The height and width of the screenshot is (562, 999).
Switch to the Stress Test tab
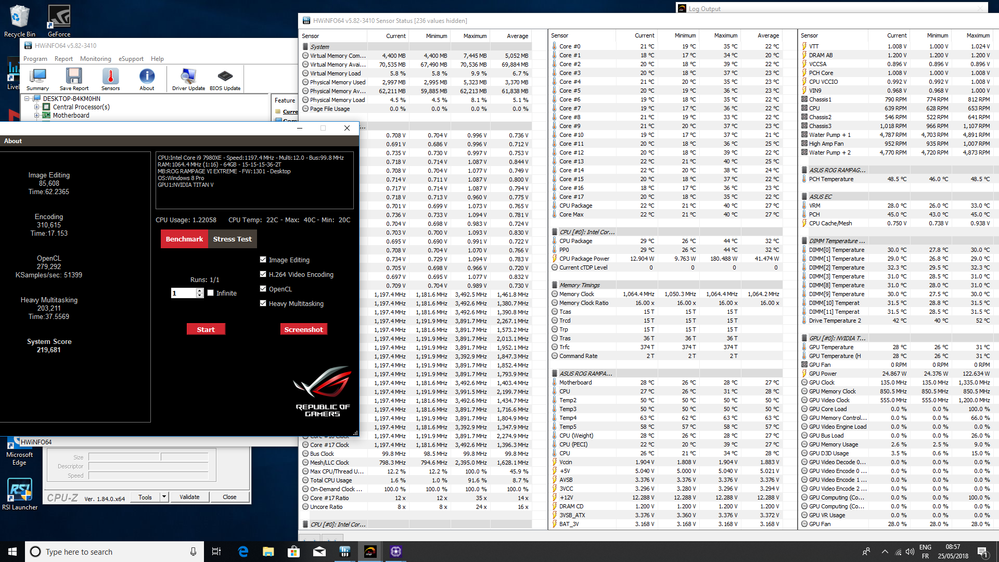[x=232, y=239]
